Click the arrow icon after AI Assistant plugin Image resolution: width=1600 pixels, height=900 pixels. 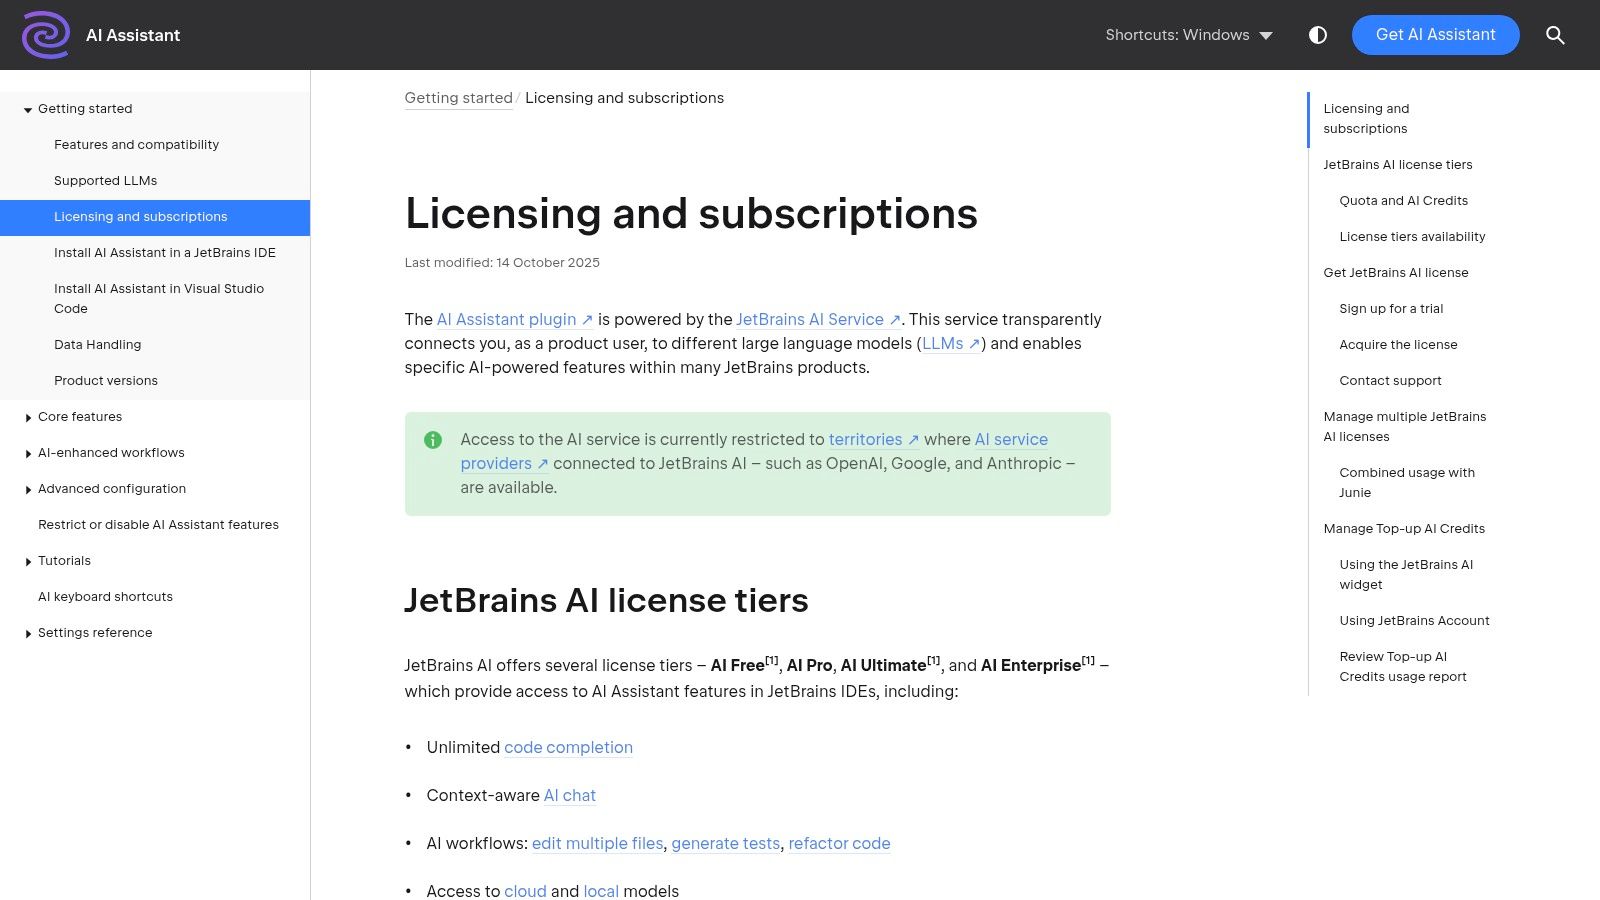(586, 320)
